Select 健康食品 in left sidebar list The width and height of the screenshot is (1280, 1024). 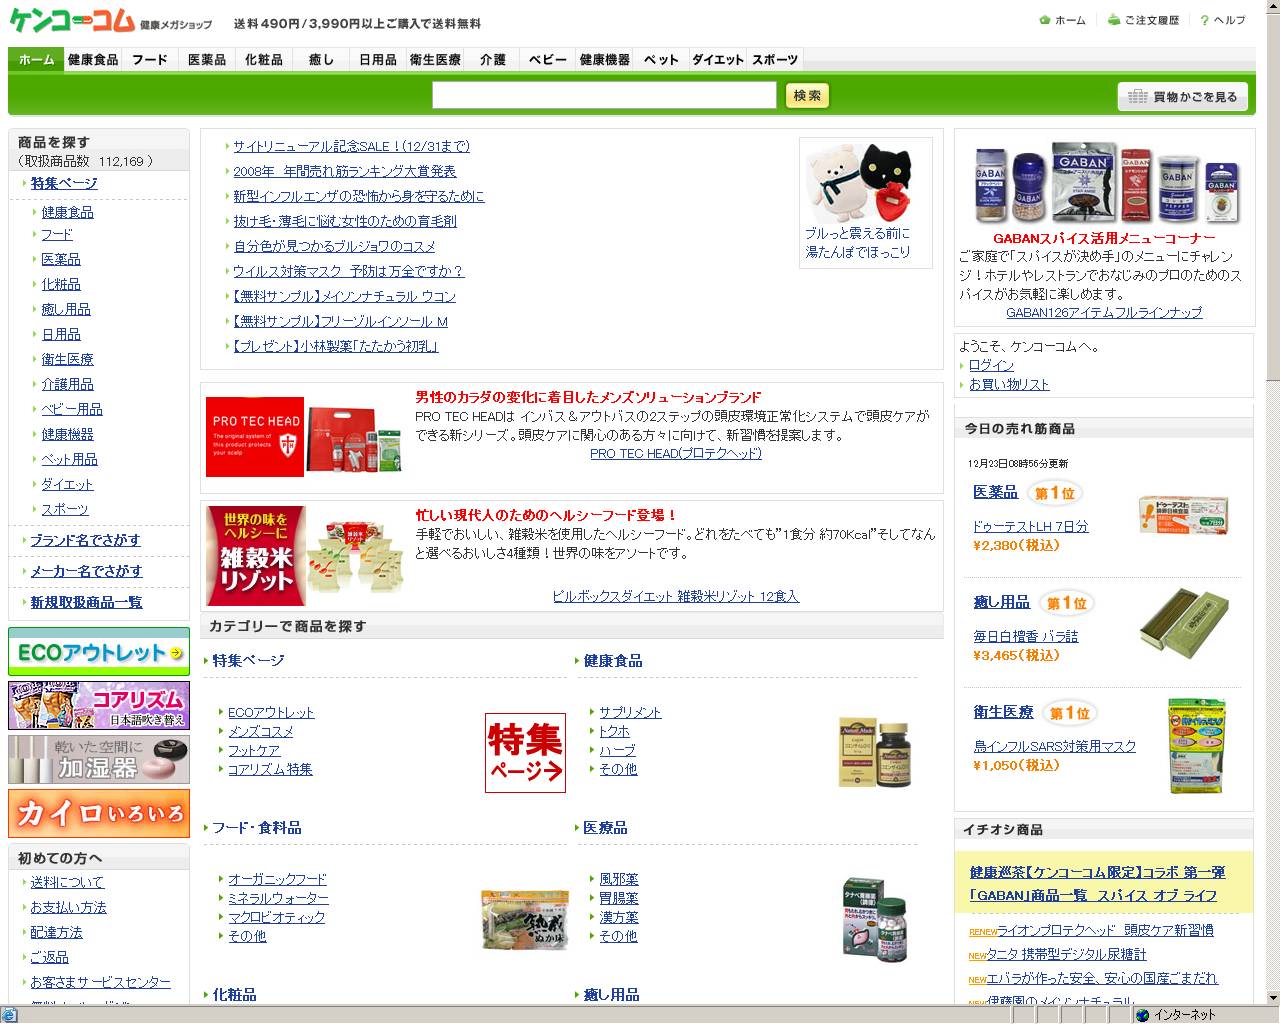pos(67,212)
